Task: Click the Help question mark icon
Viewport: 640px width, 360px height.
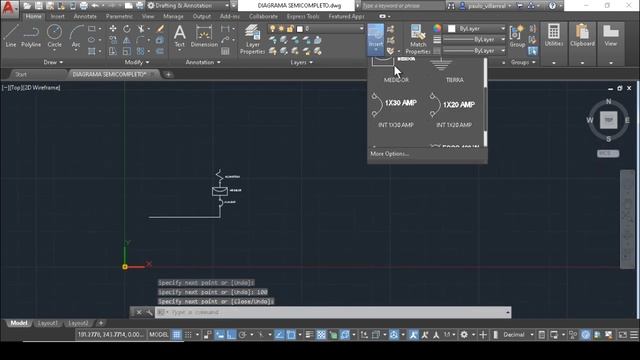Action: (x=552, y=6)
